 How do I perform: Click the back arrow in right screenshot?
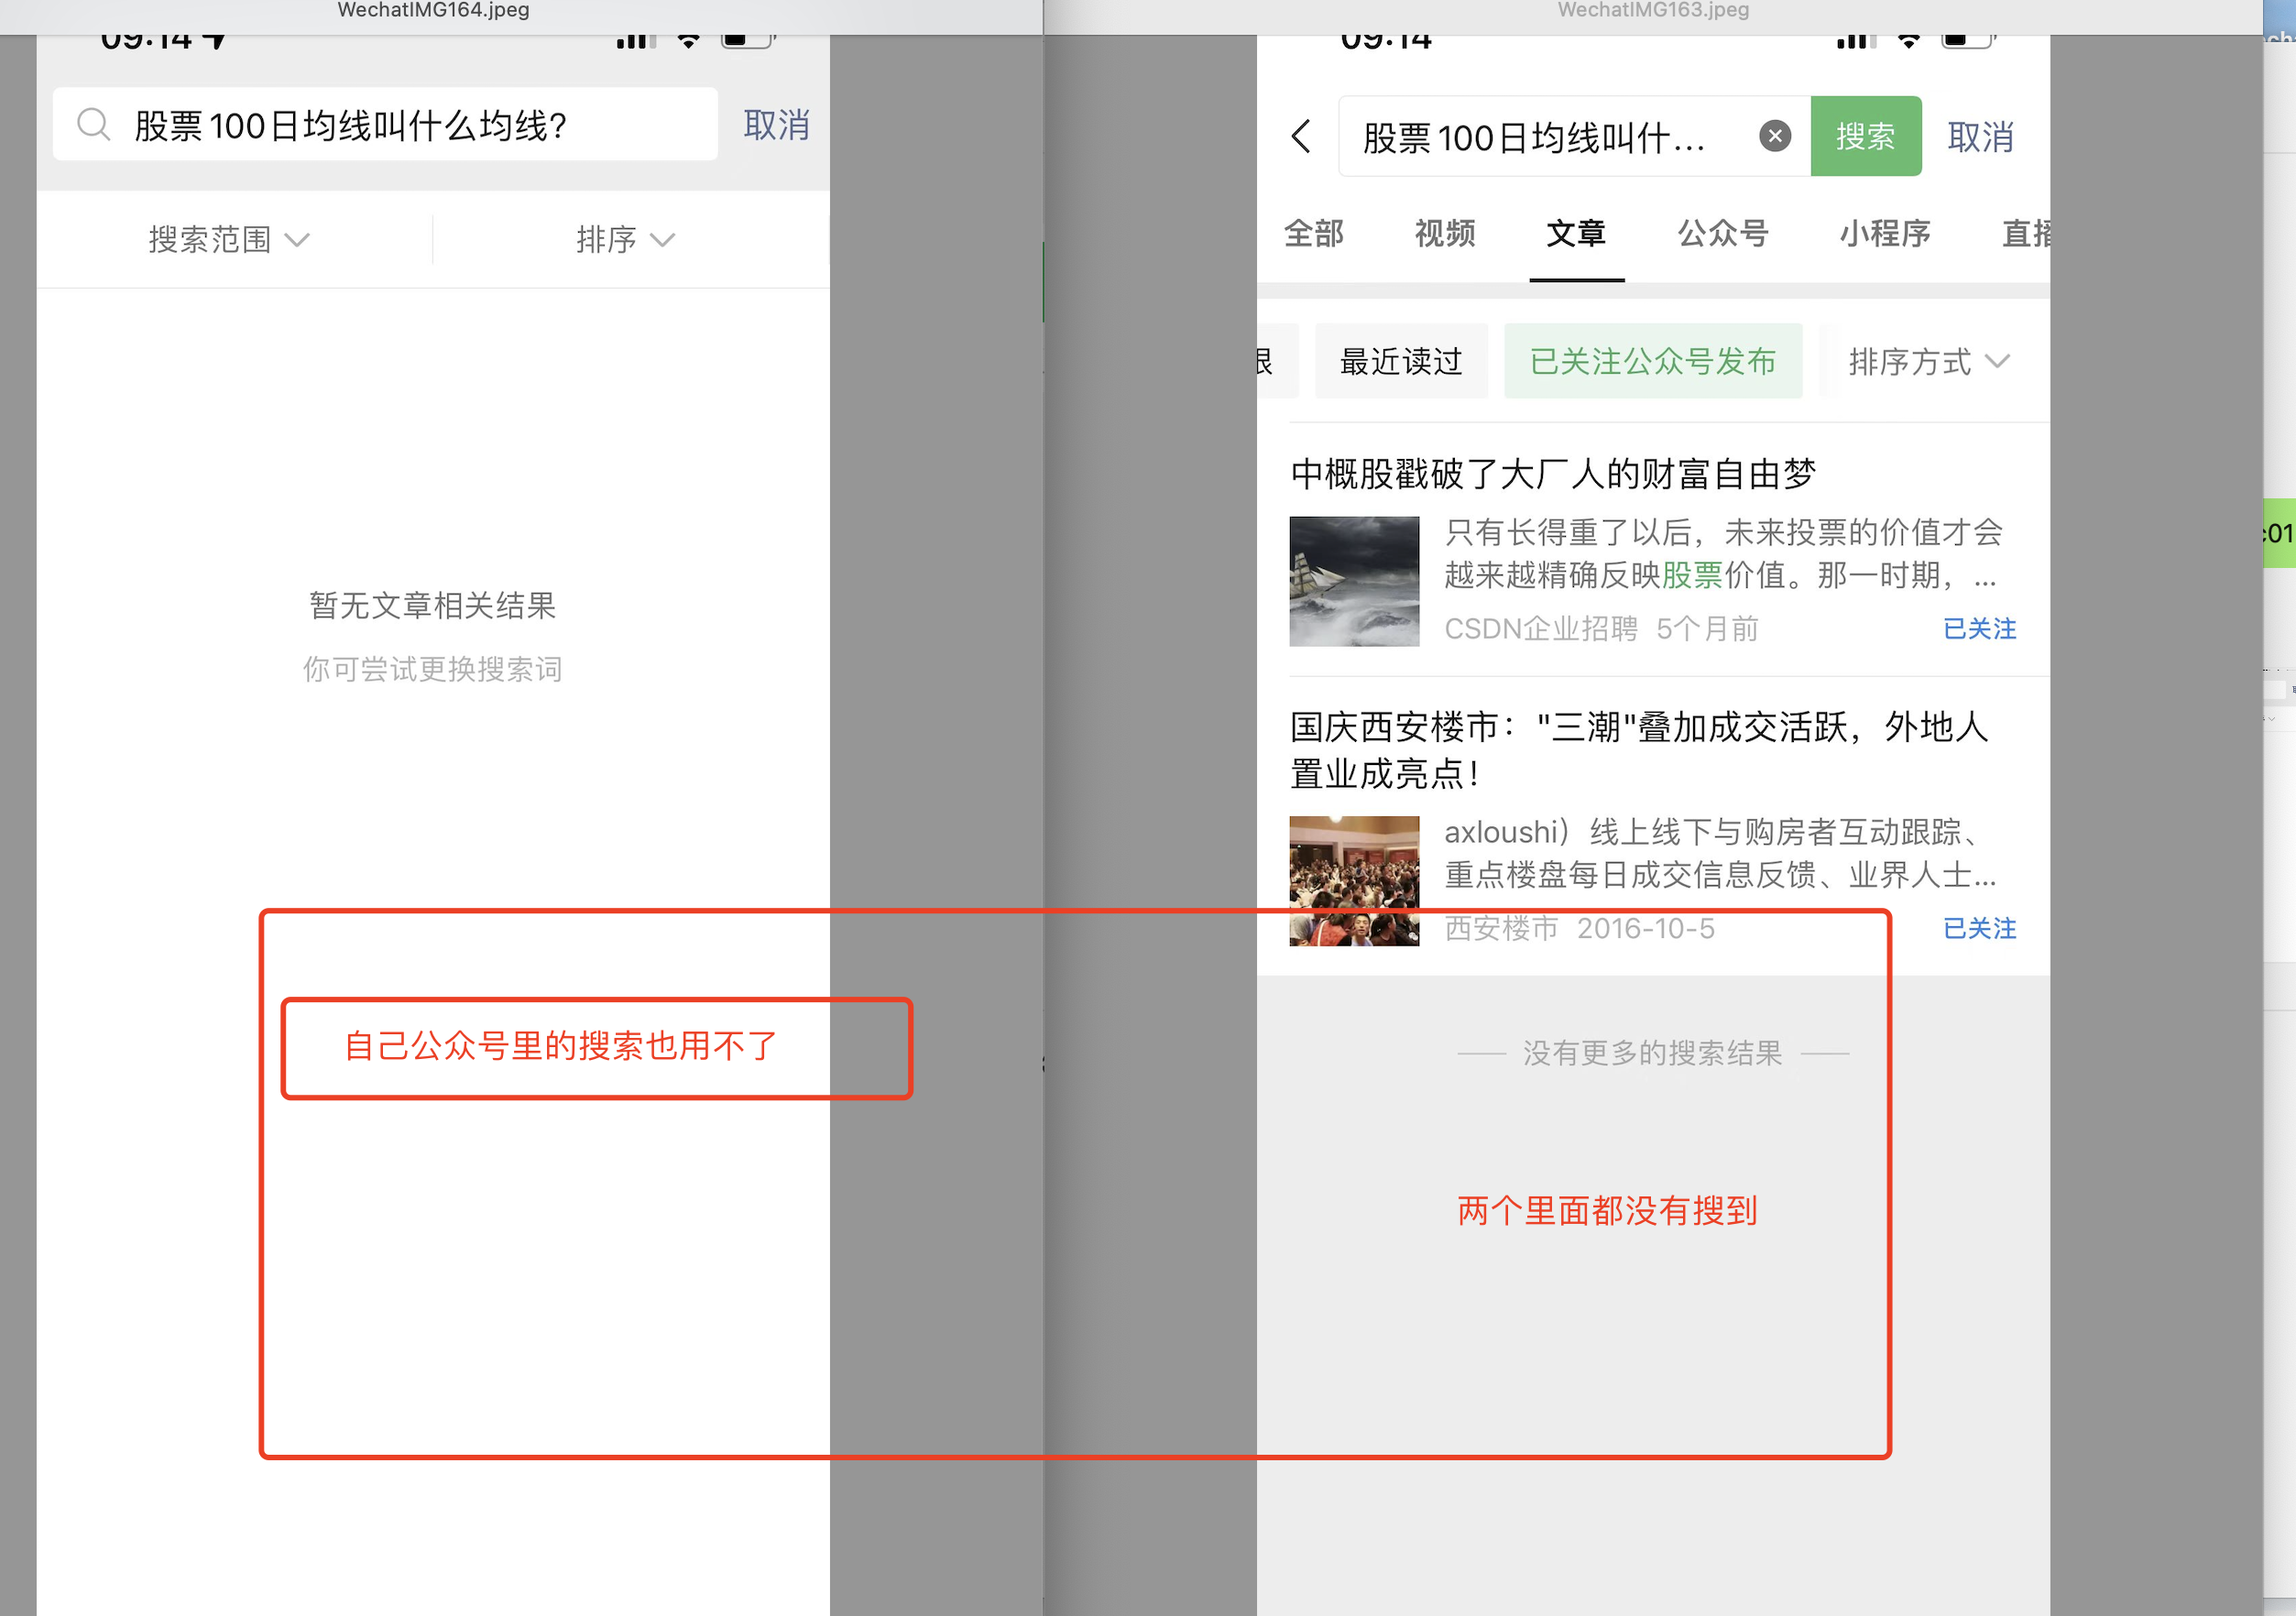pyautogui.click(x=1300, y=137)
